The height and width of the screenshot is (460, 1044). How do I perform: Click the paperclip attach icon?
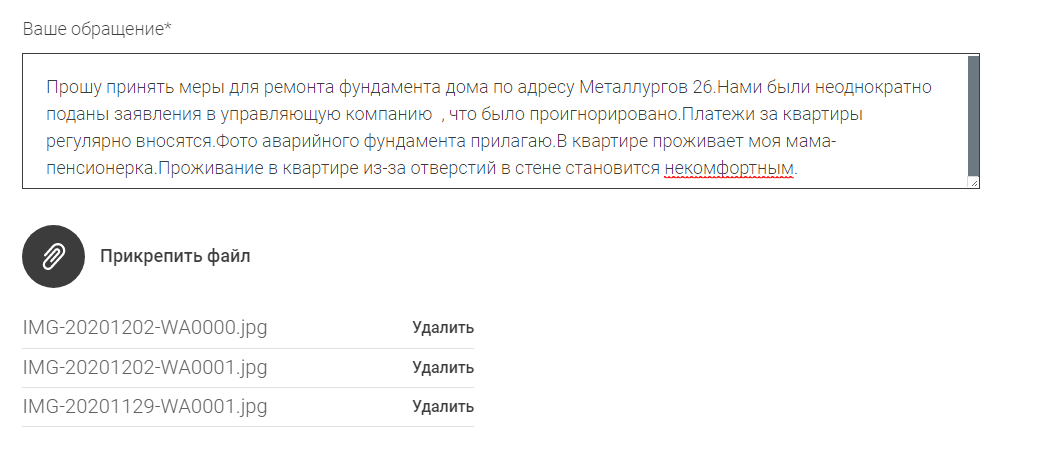coord(53,256)
